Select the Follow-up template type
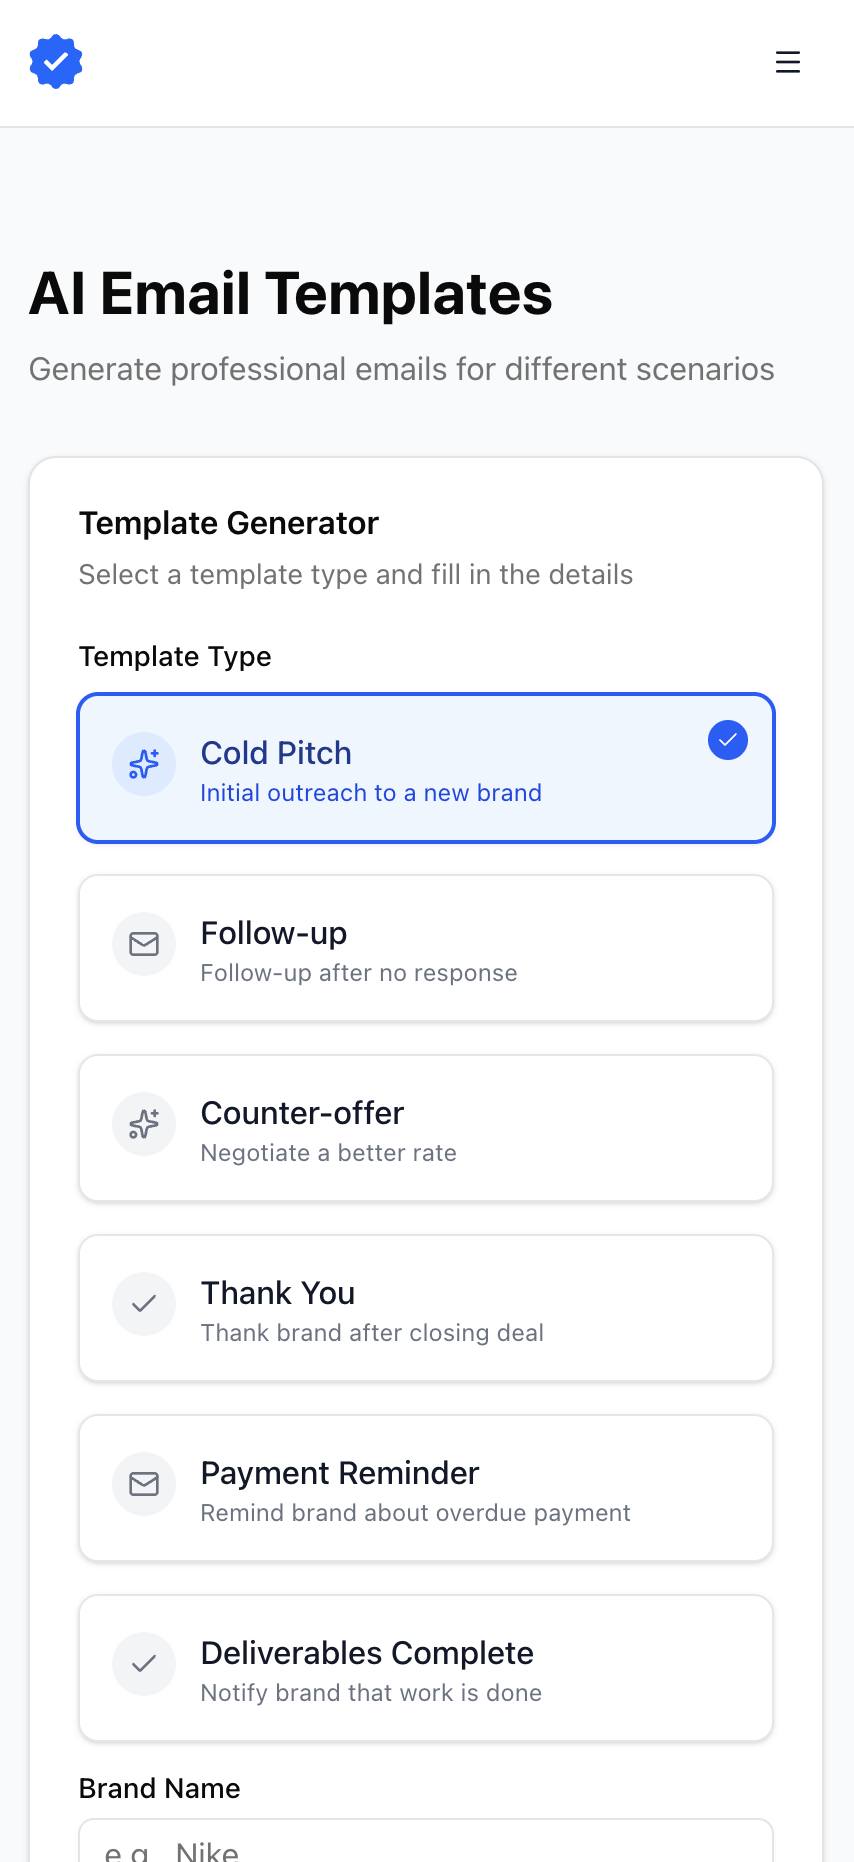The image size is (854, 1862). (426, 947)
